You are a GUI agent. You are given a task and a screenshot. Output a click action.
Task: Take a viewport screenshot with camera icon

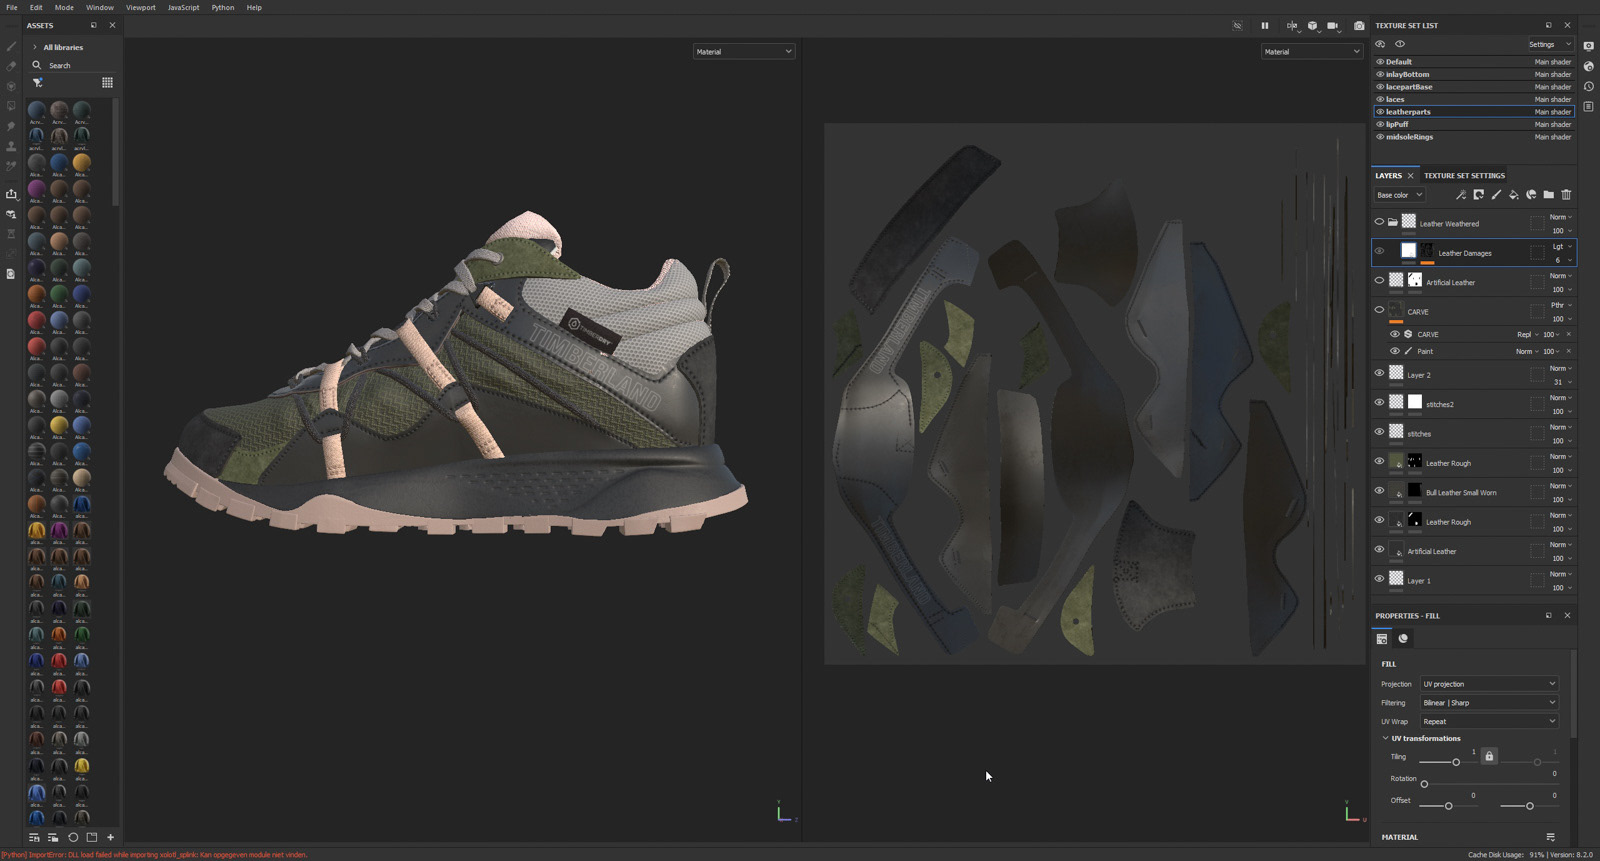pyautogui.click(x=1359, y=26)
